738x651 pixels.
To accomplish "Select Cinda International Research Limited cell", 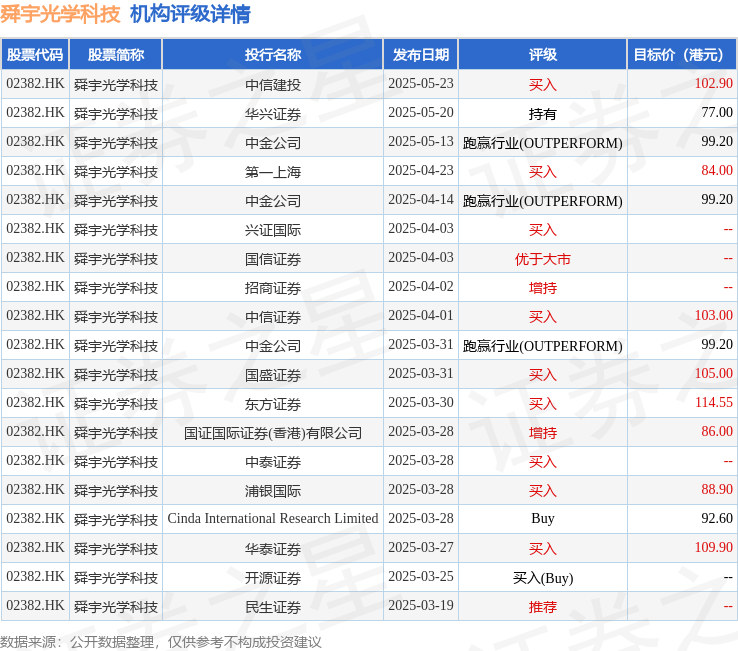I will (x=273, y=518).
